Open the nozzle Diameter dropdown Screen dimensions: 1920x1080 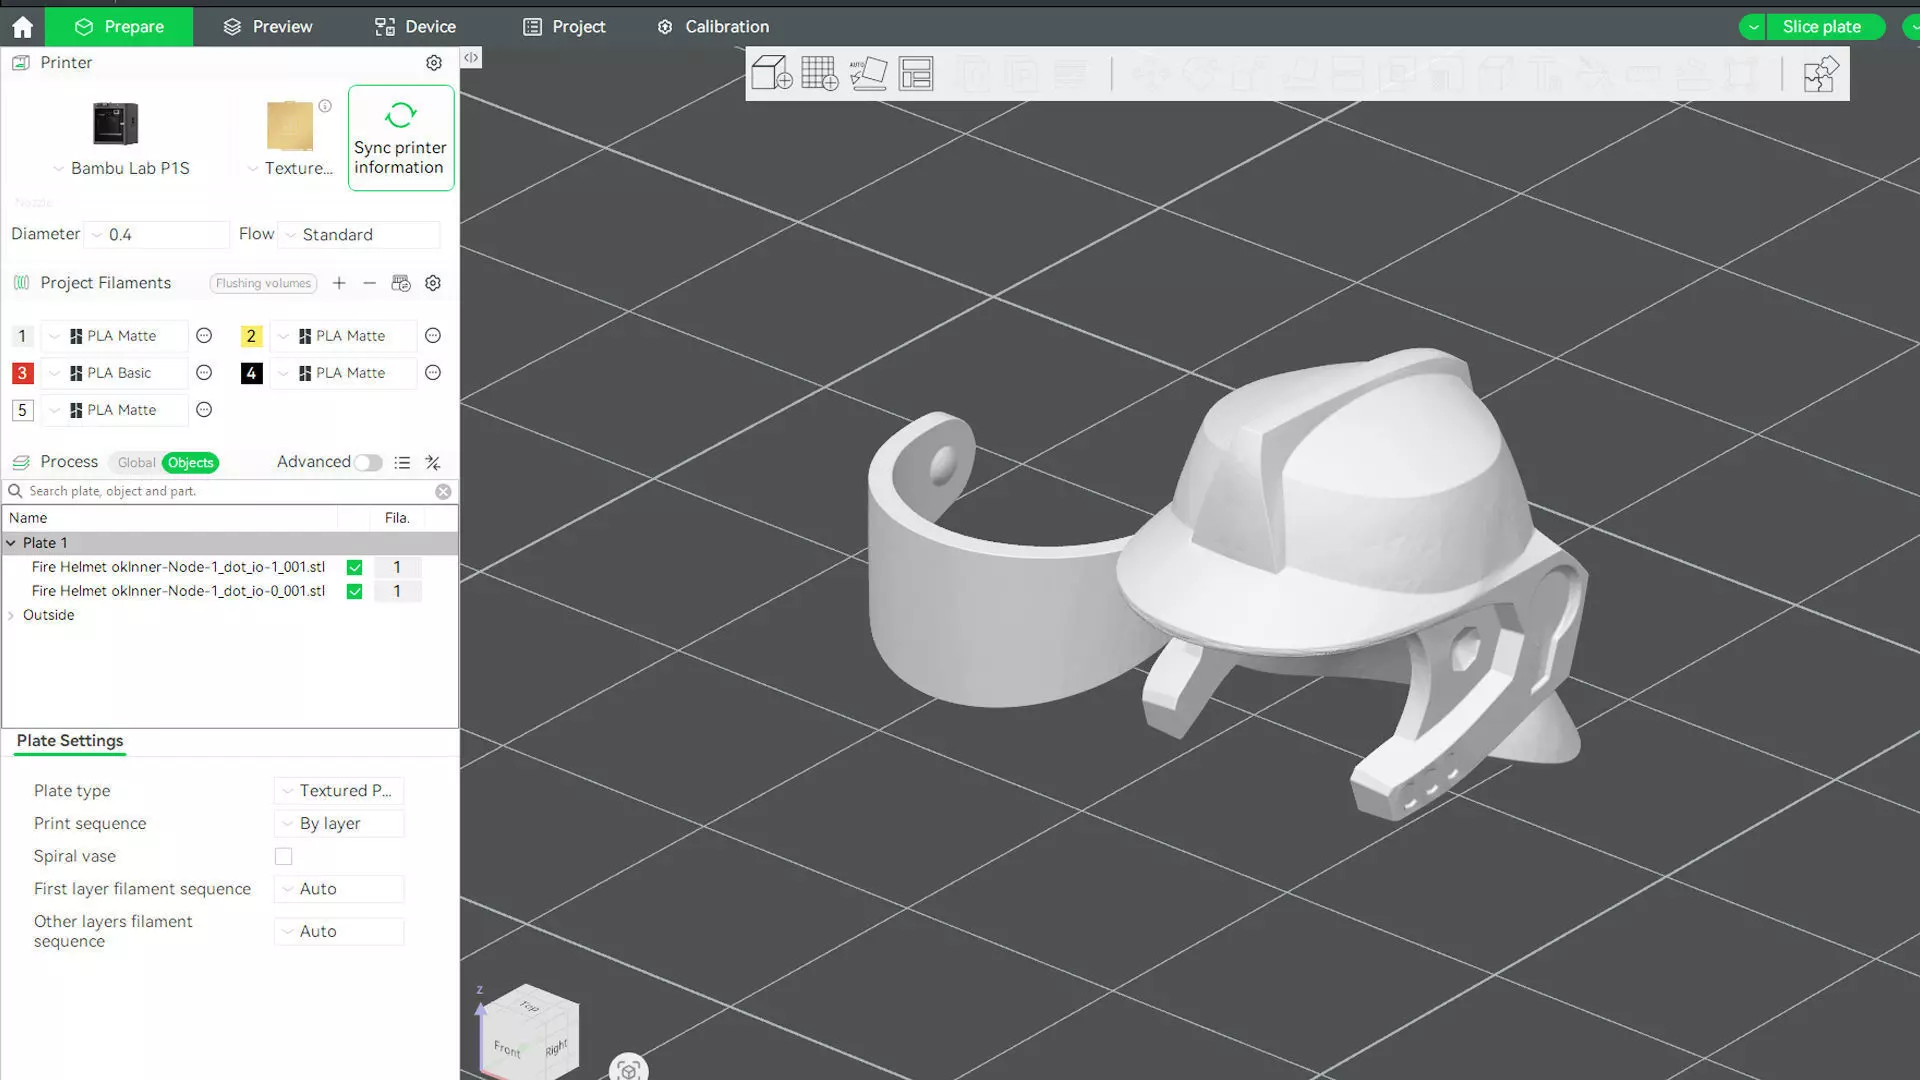click(158, 234)
